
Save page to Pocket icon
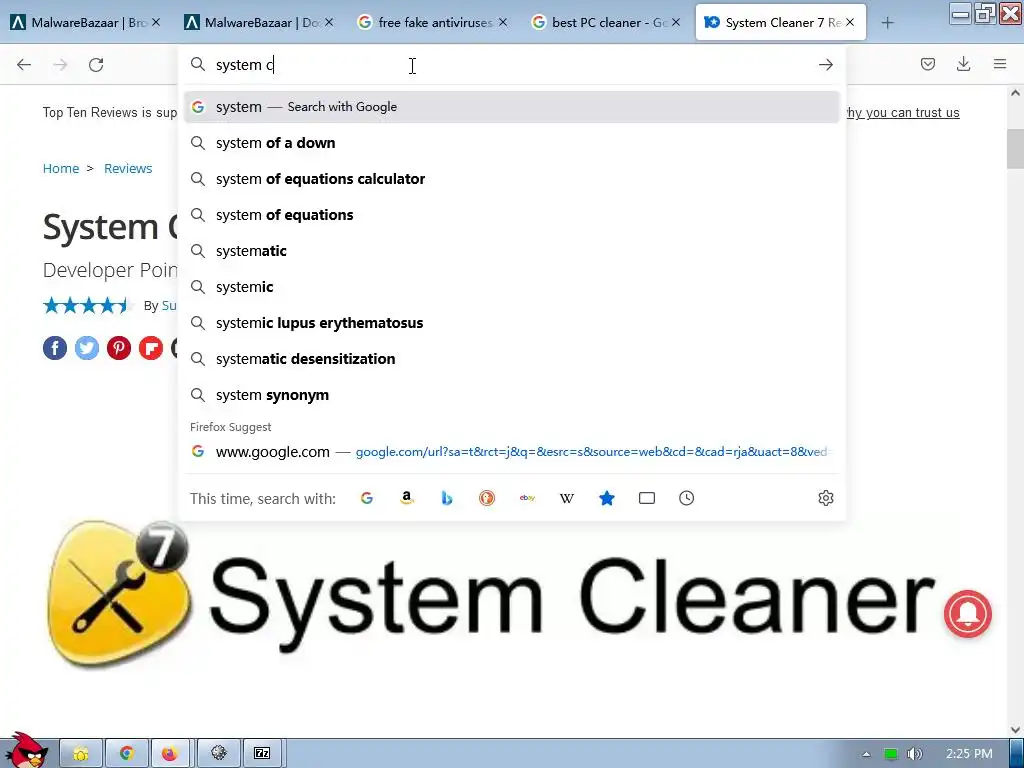(x=927, y=64)
